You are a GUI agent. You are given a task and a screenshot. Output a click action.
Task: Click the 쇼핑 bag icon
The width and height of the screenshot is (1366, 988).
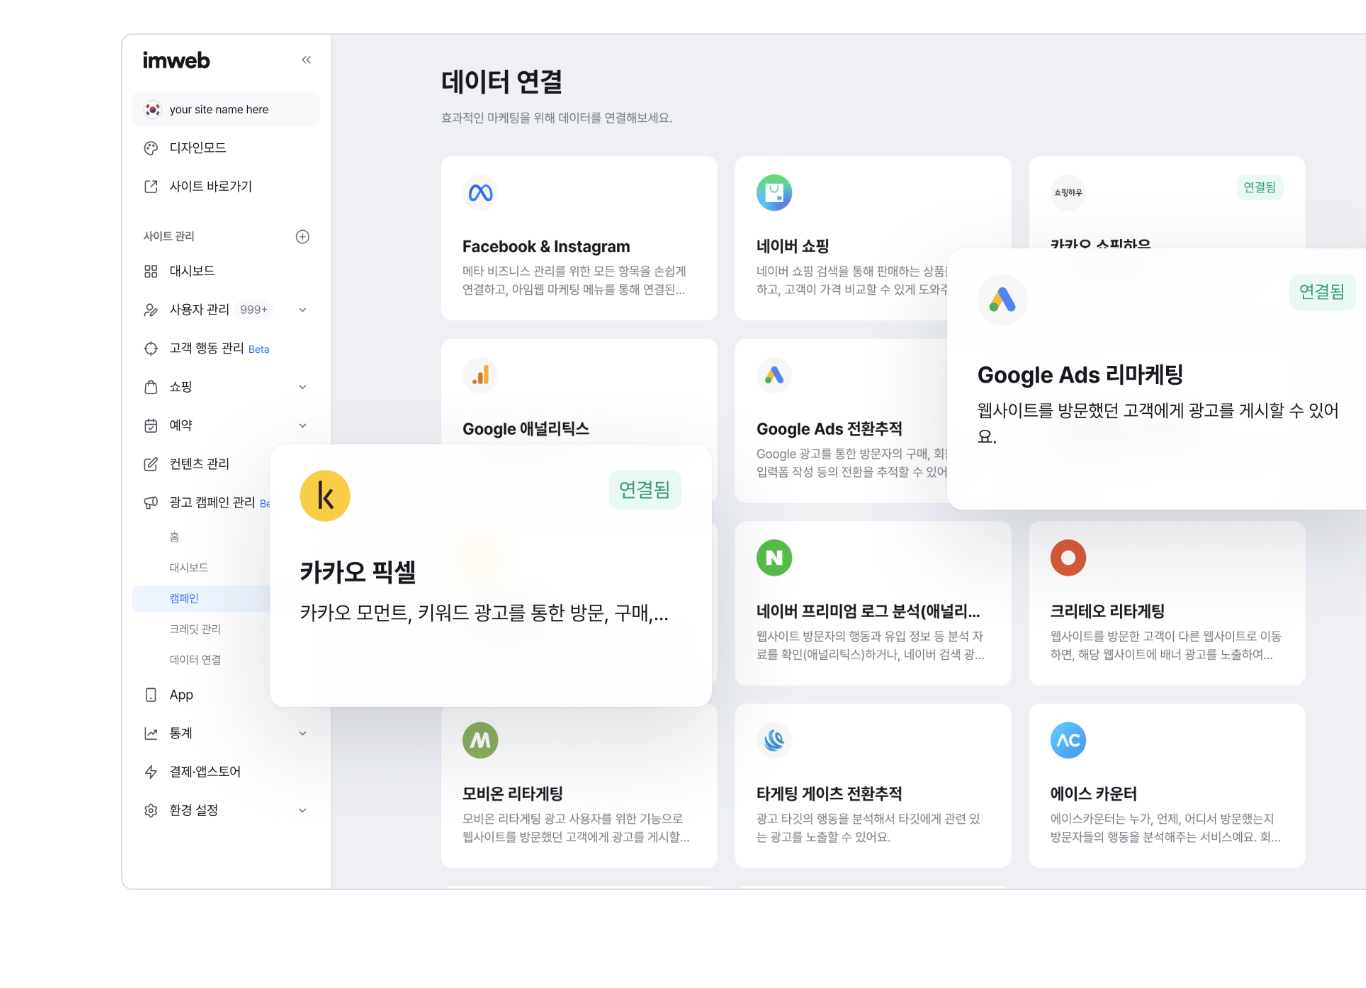(151, 387)
